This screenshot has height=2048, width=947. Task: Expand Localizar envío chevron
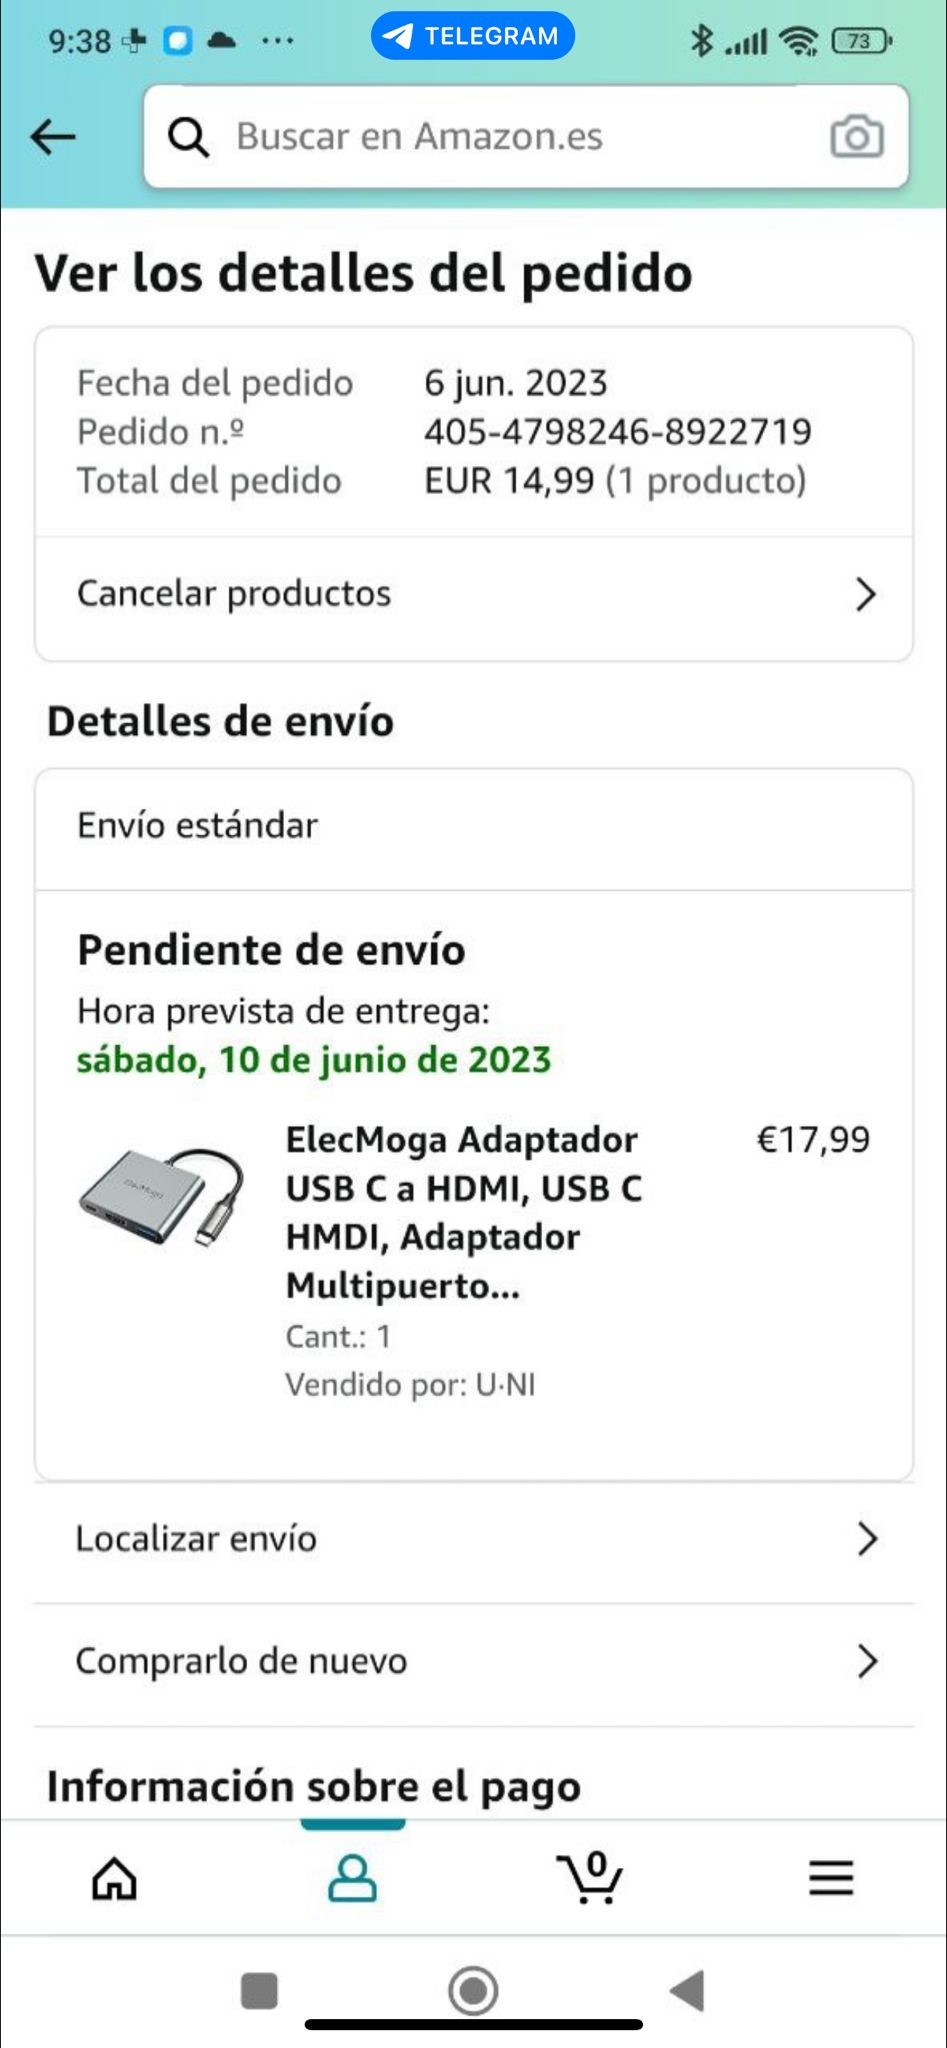(x=867, y=1539)
